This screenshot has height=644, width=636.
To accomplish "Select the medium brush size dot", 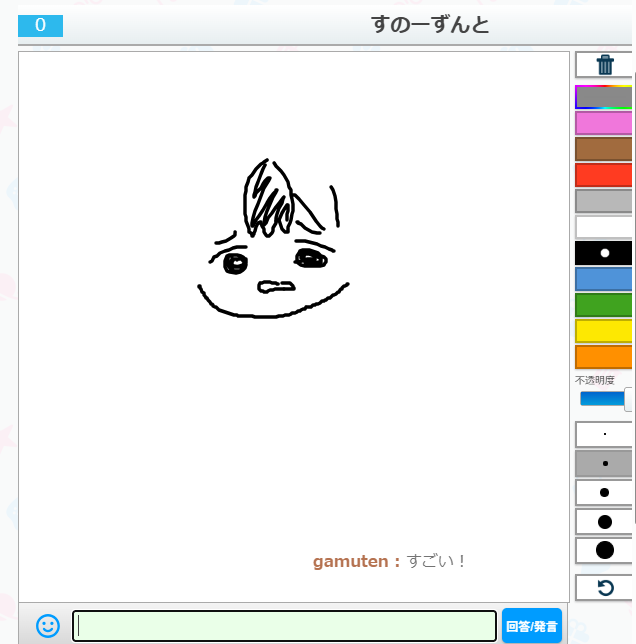I will click(x=605, y=493).
